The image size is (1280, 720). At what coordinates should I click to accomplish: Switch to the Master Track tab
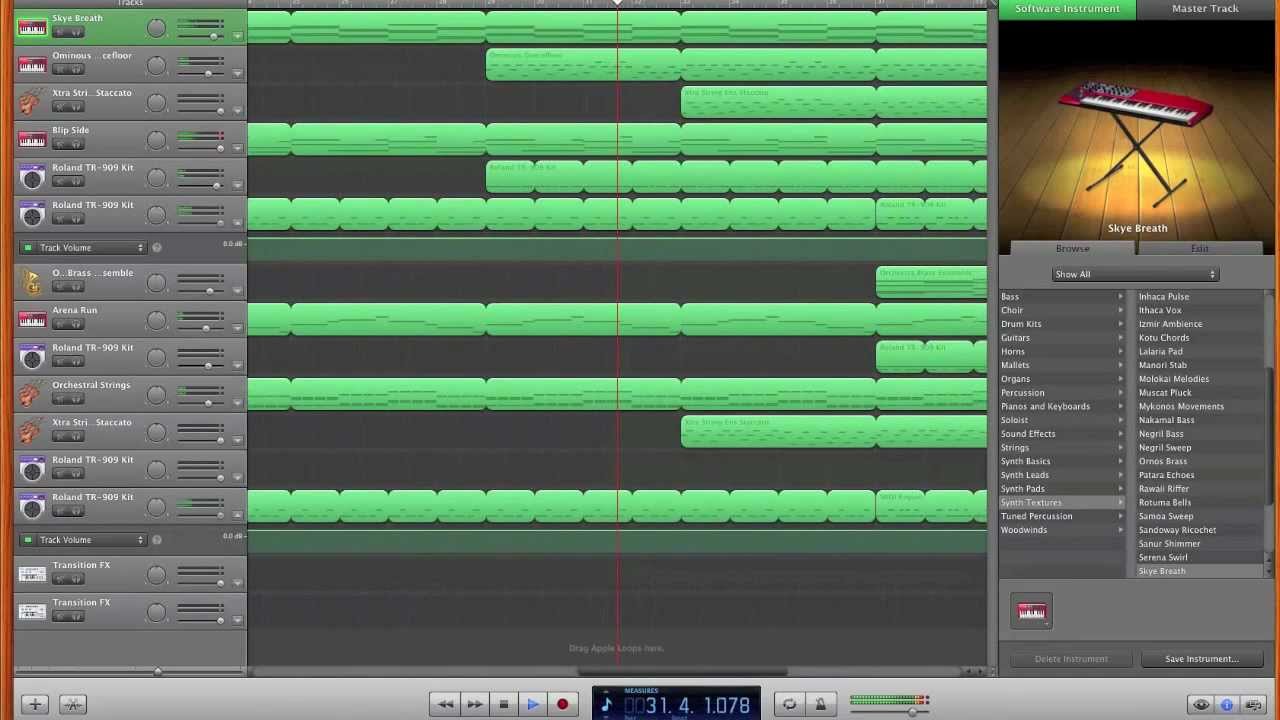[x=1205, y=9]
